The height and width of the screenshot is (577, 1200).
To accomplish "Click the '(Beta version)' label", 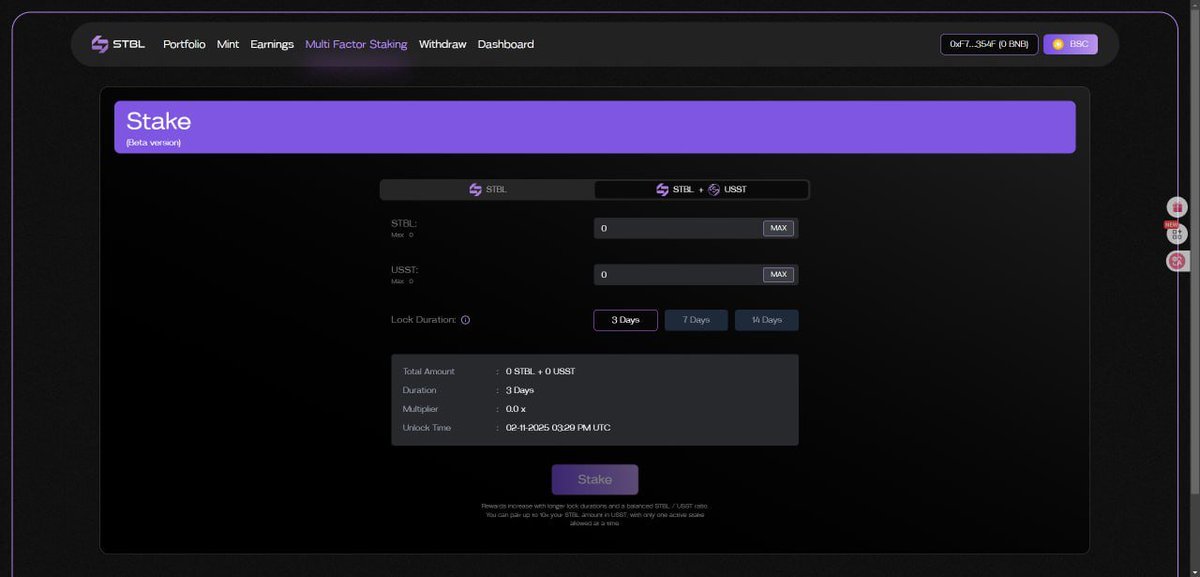I will (153, 143).
